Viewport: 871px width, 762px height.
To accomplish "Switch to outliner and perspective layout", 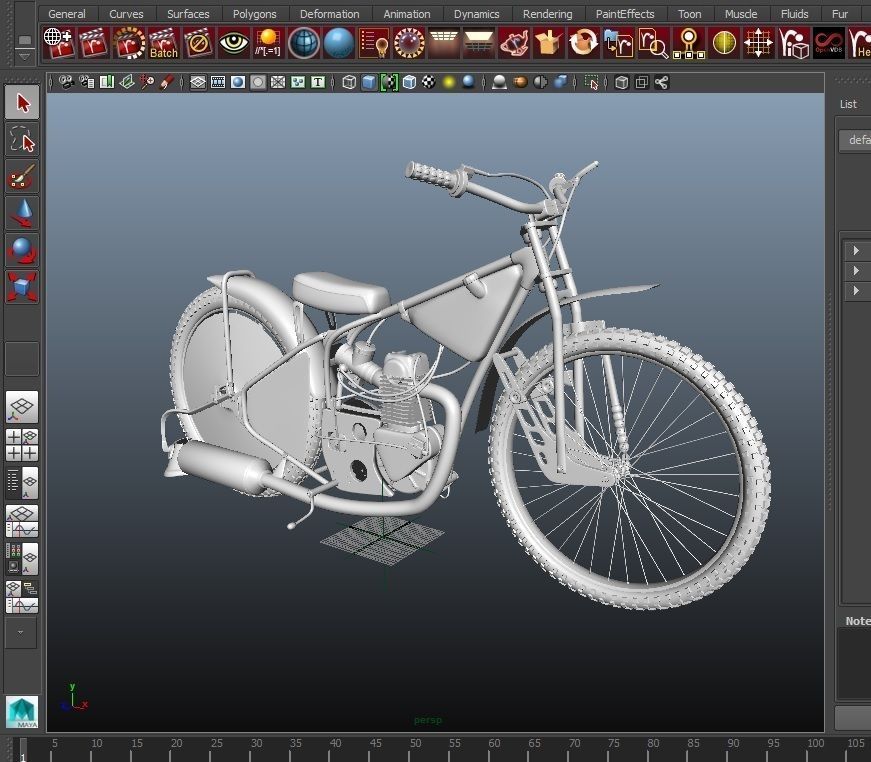I will (22, 483).
